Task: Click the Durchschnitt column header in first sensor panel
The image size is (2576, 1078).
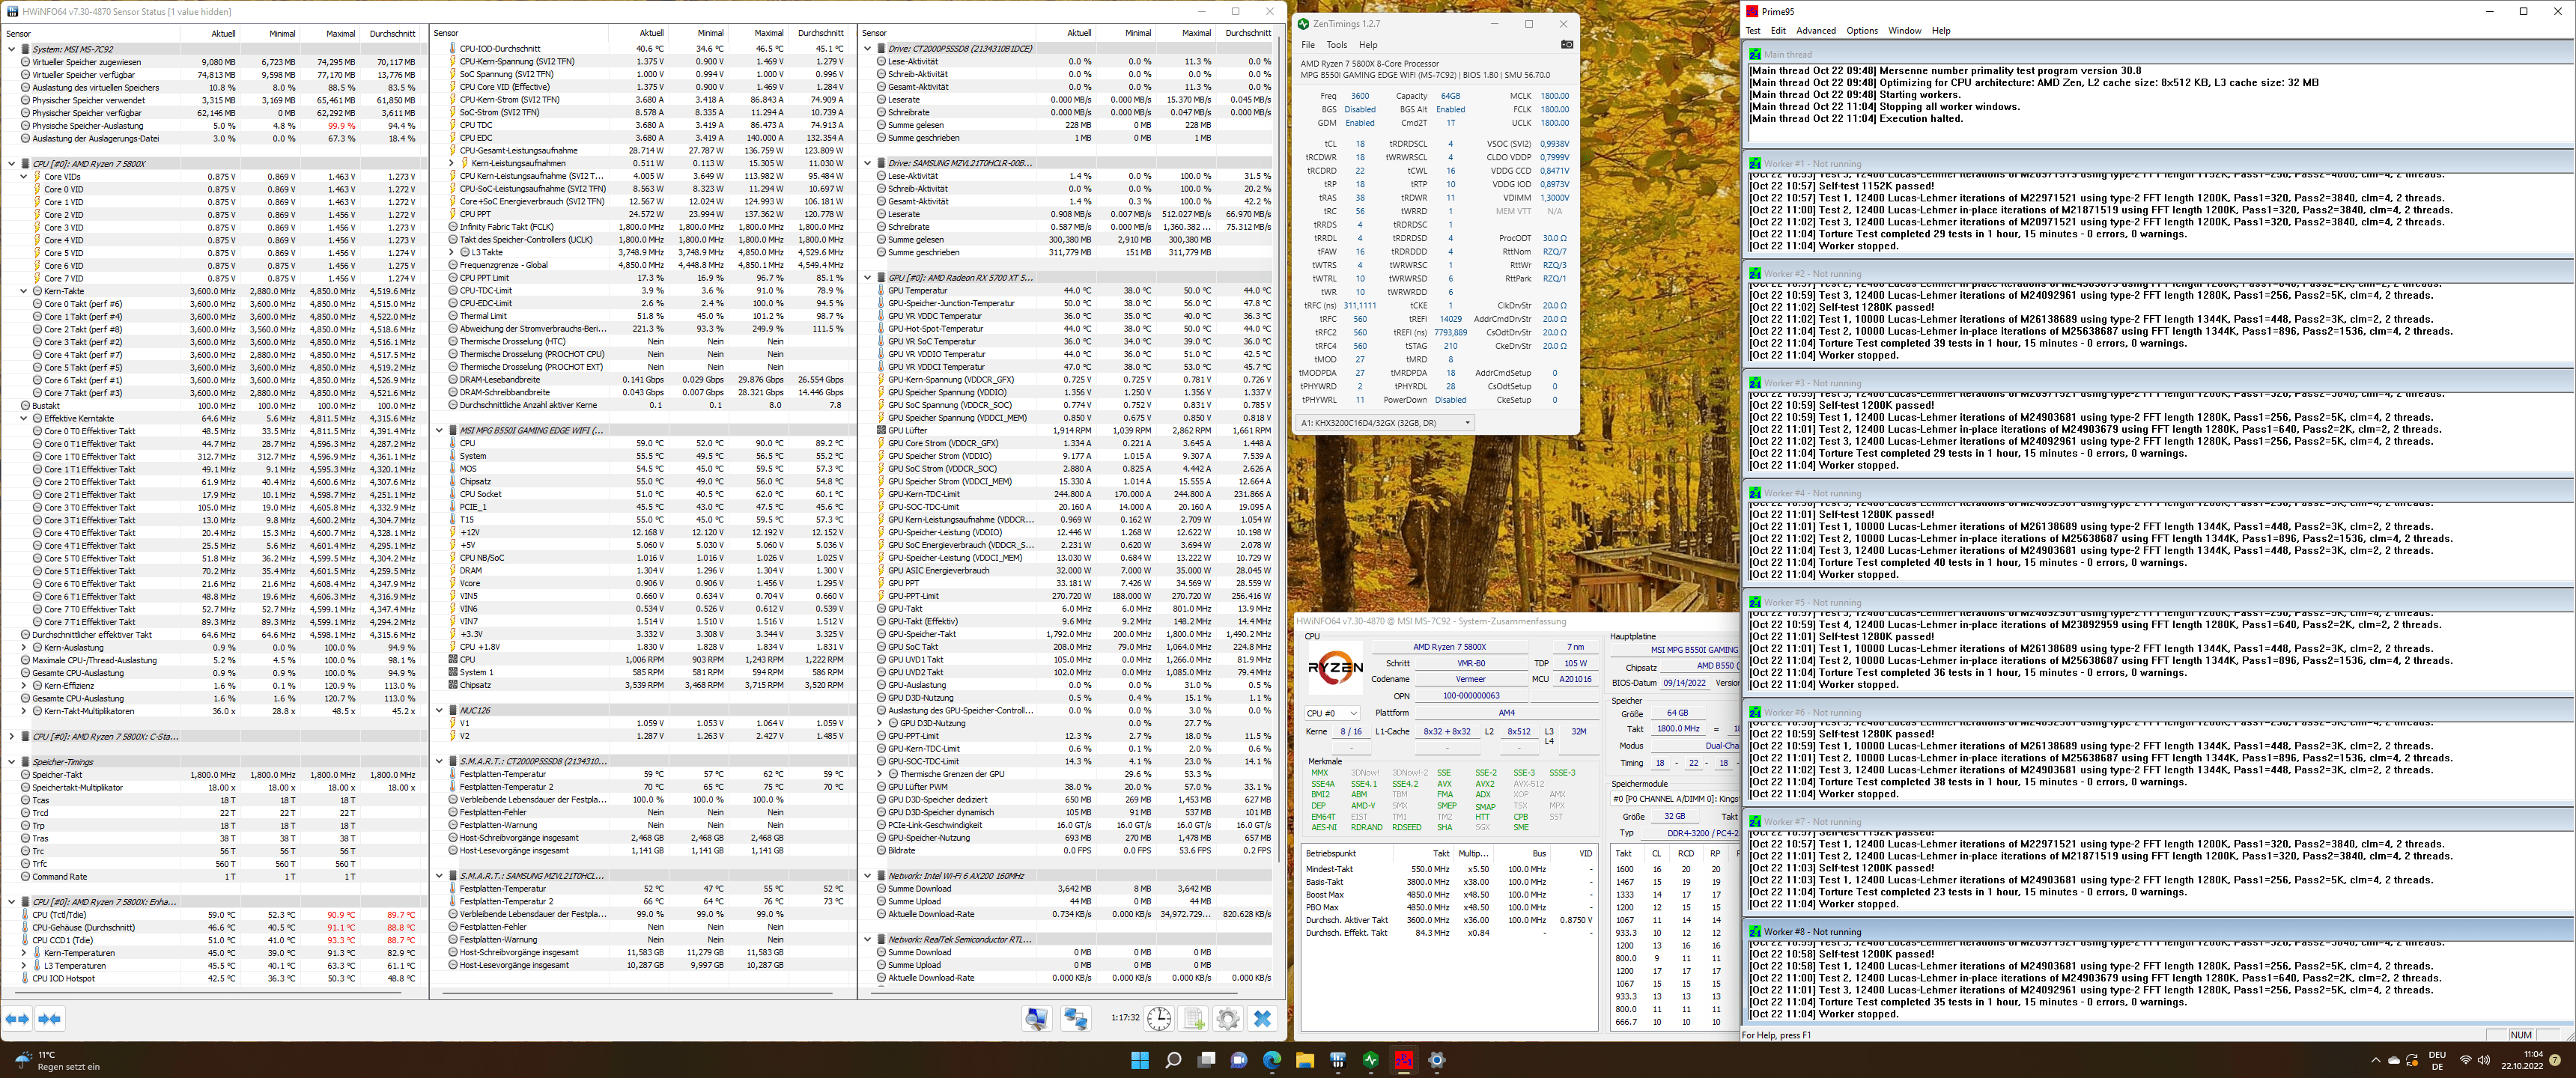Action: coord(391,33)
